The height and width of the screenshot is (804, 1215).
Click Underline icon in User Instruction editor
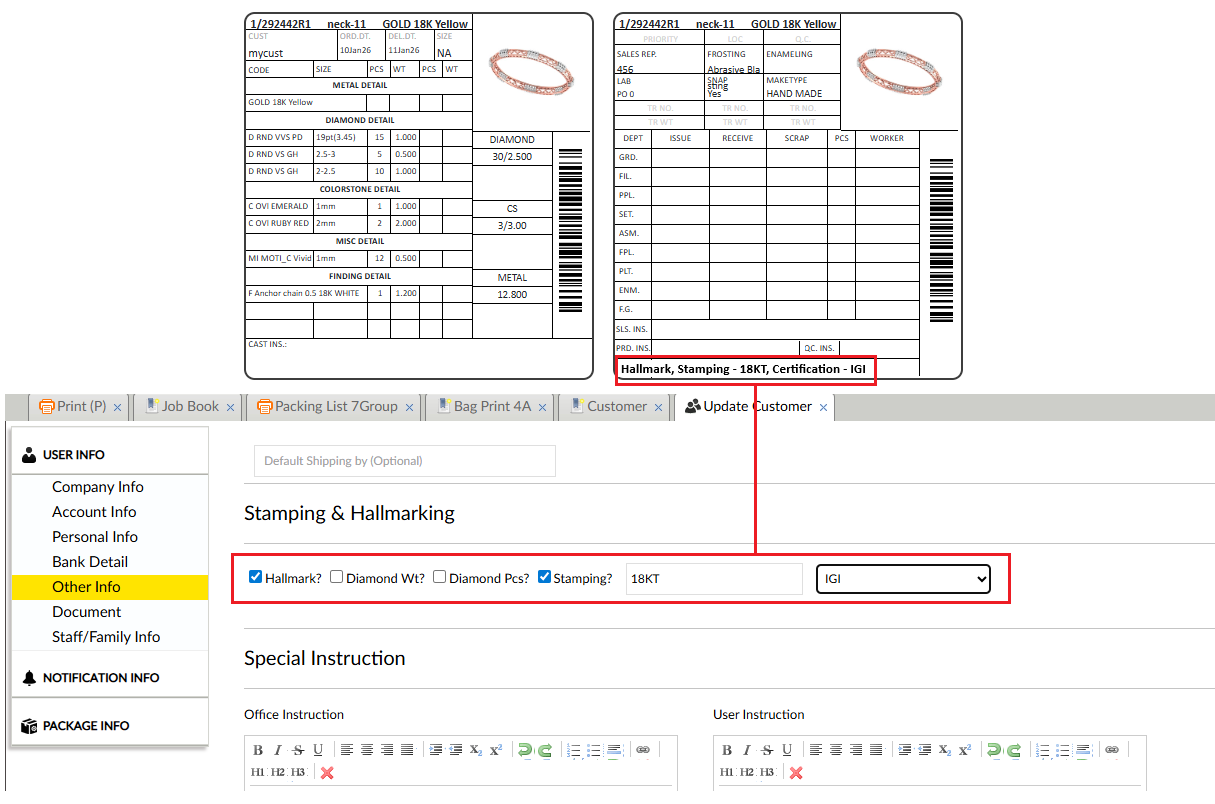(x=787, y=750)
